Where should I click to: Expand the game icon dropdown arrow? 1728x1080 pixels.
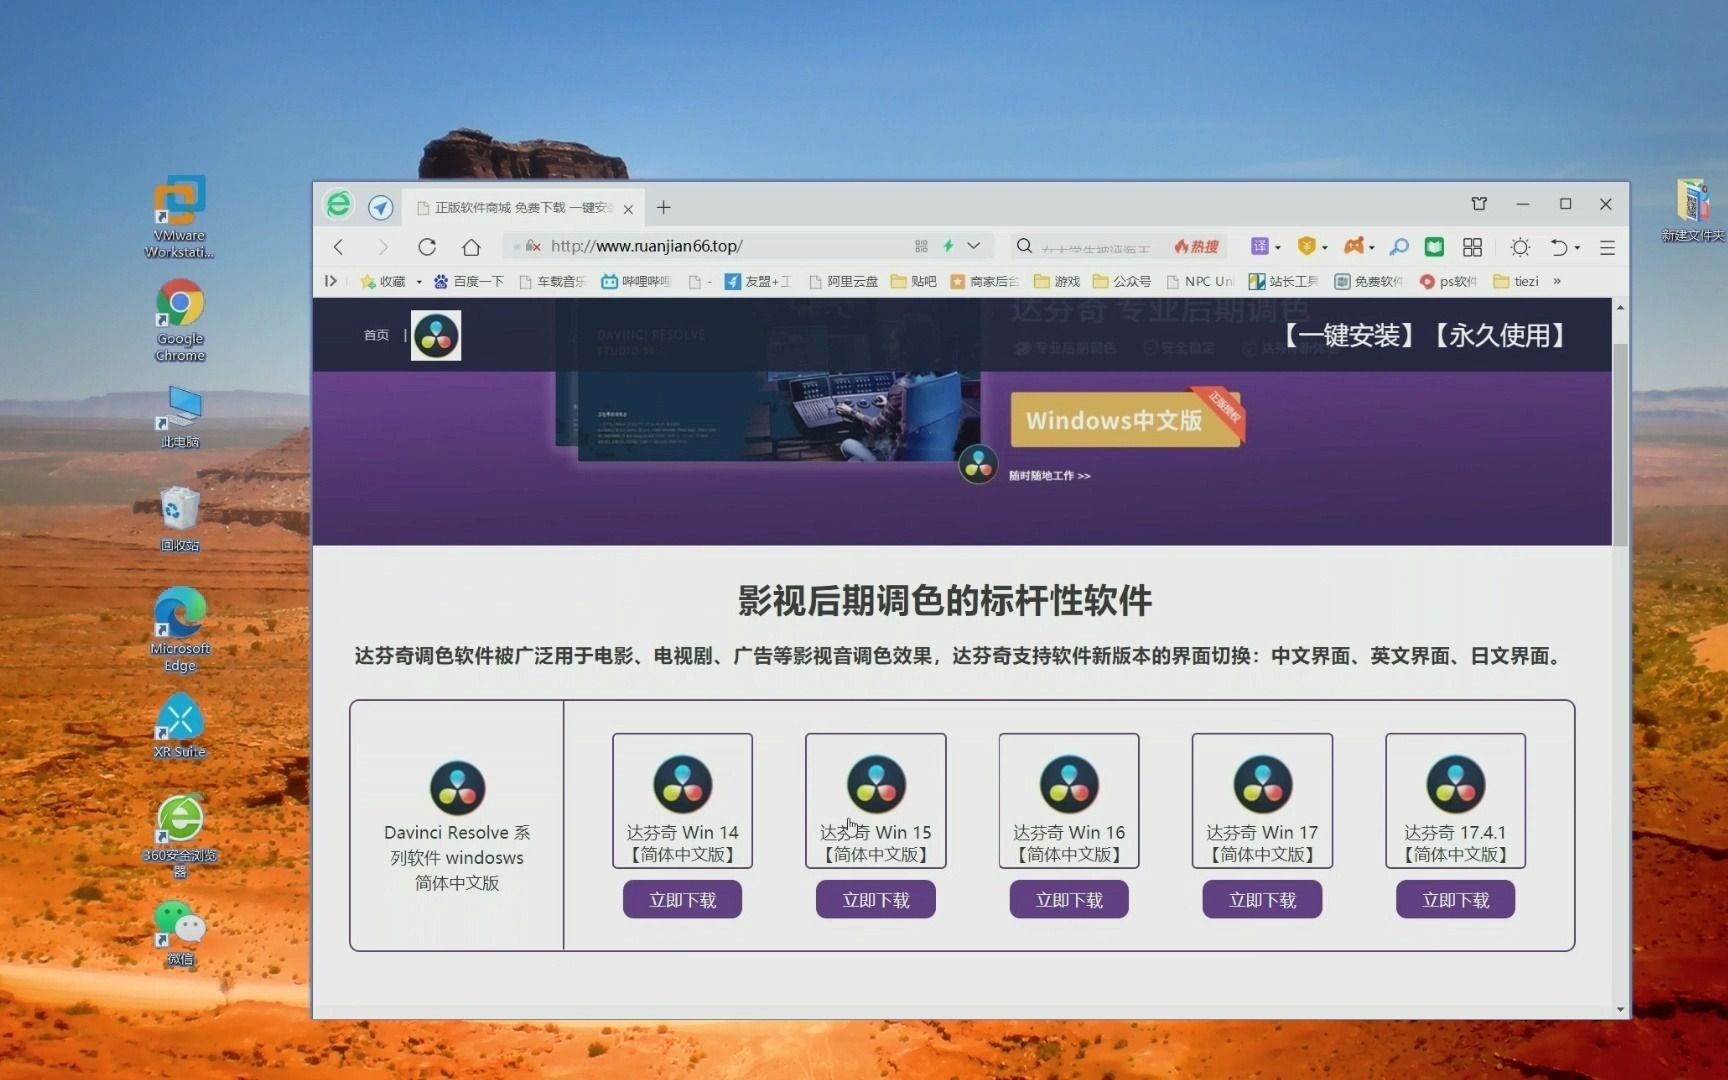1372,247
